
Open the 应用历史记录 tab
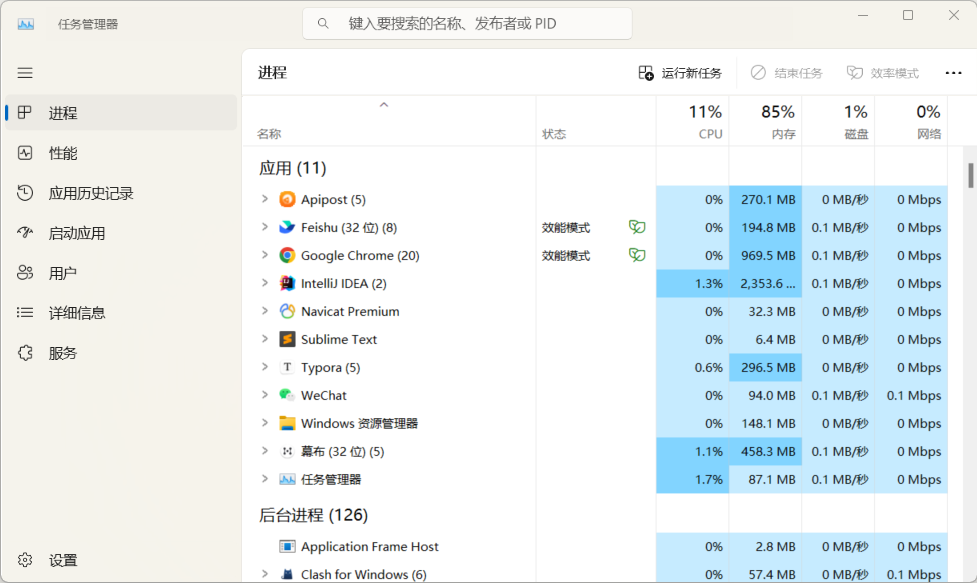tap(121, 193)
